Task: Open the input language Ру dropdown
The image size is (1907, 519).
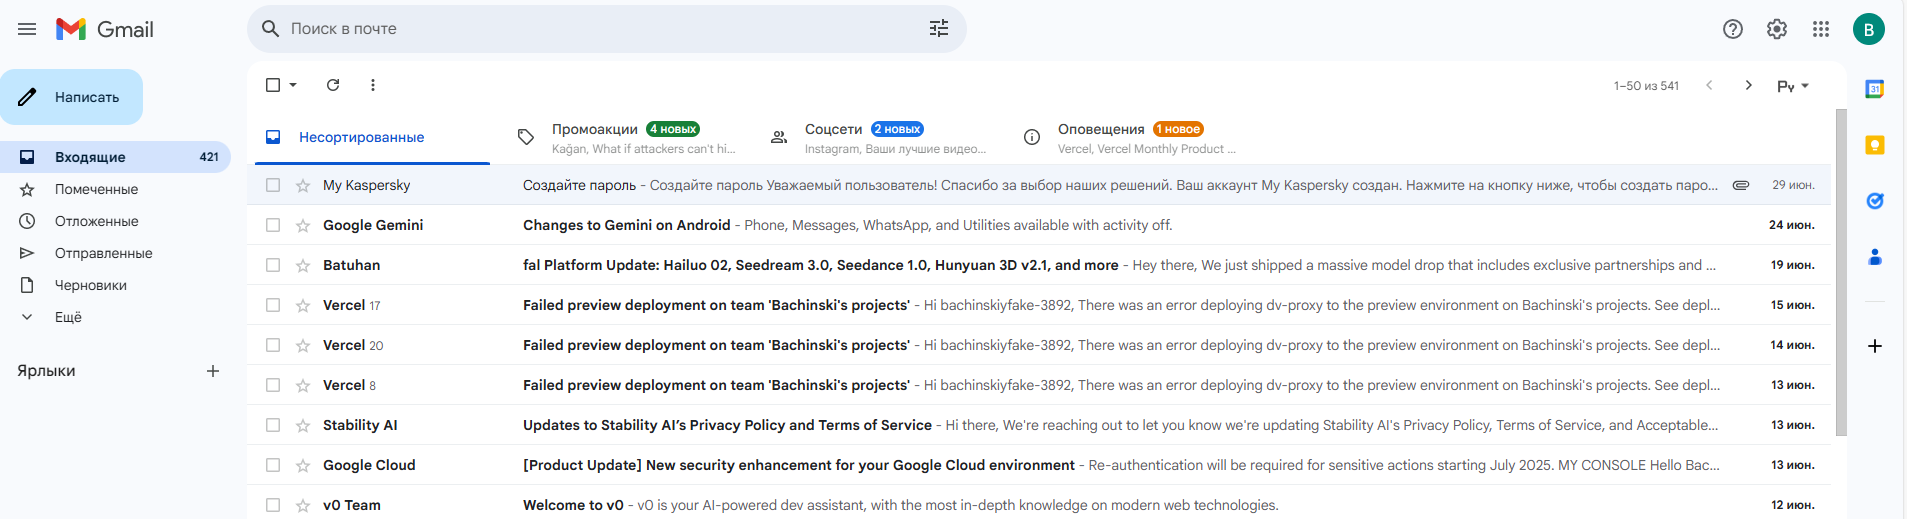Action: [x=1793, y=86]
